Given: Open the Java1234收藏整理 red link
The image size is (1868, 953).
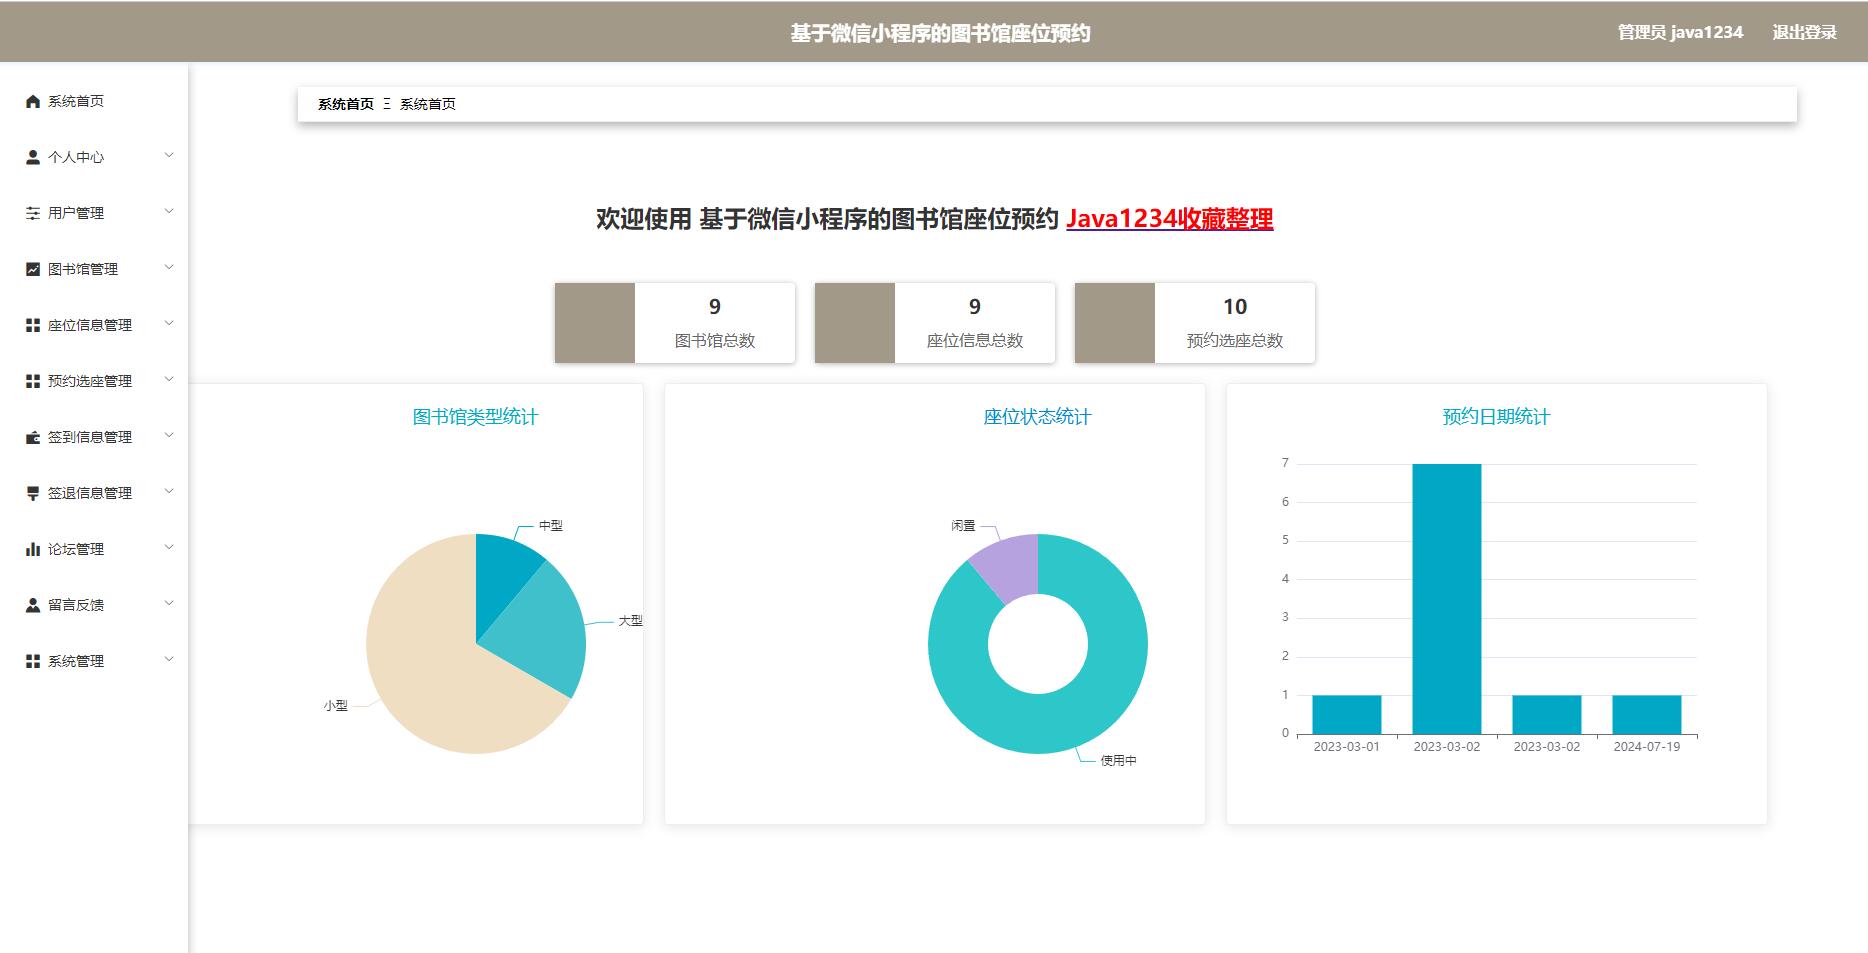Looking at the screenshot, I should [x=1169, y=219].
